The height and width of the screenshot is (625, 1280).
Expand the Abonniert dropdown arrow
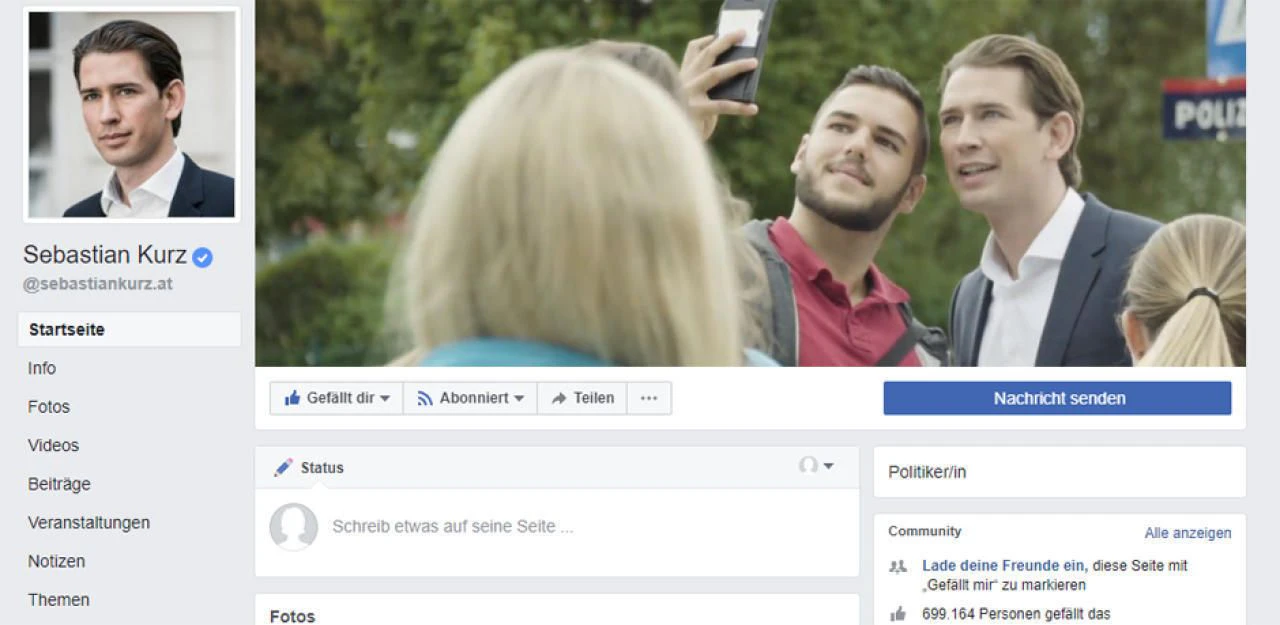click(x=519, y=398)
